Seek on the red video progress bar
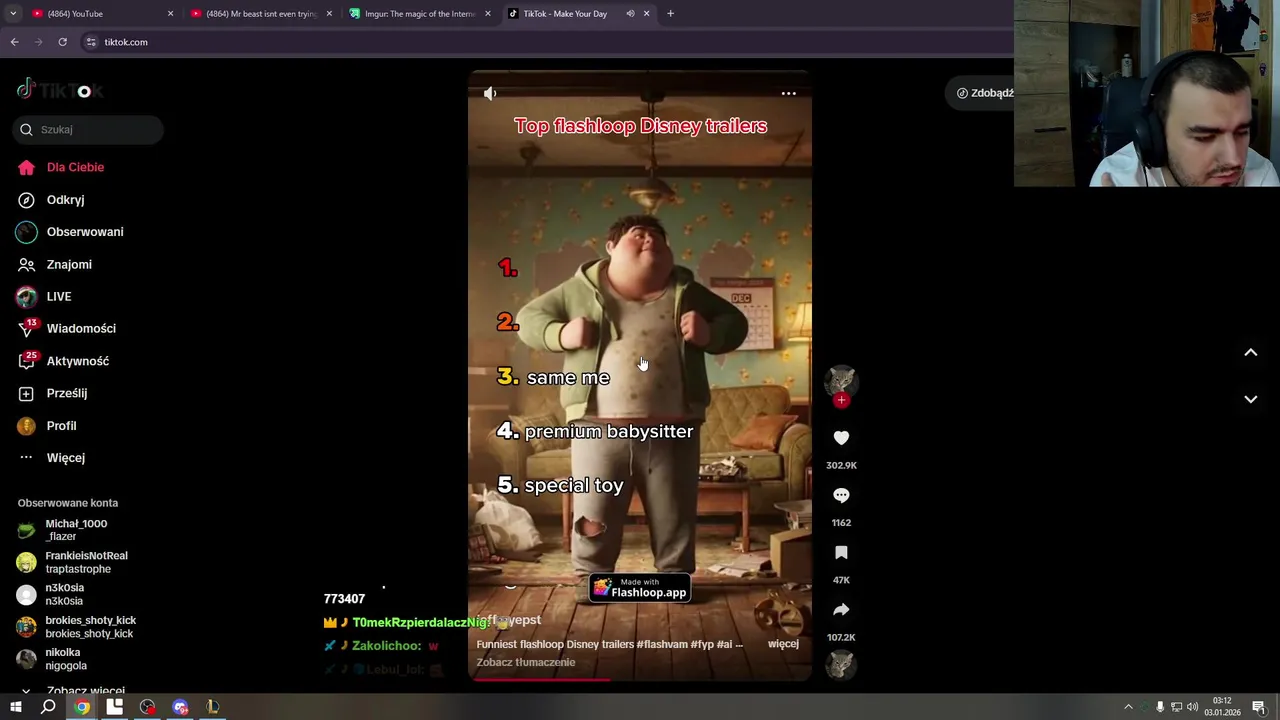 pos(640,679)
